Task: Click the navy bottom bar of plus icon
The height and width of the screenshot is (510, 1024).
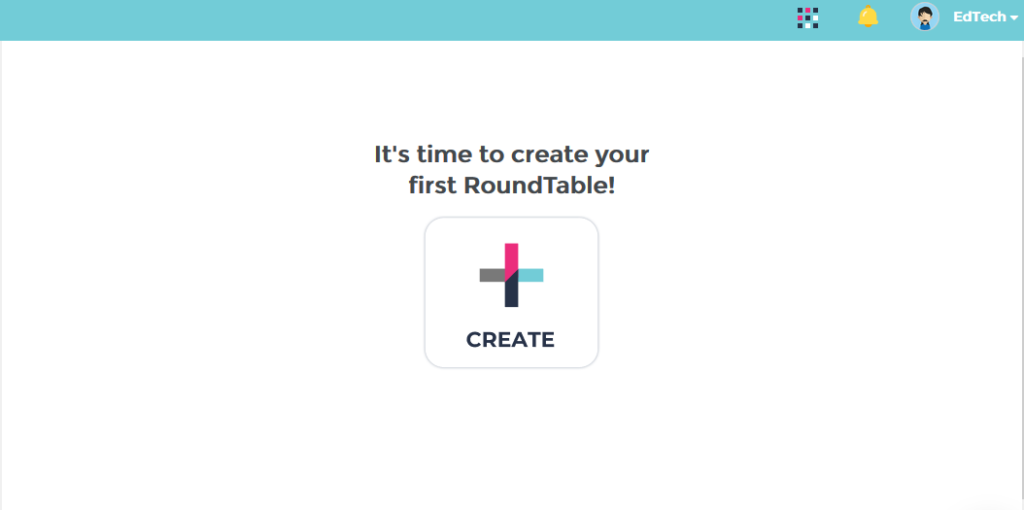Action: (511, 292)
